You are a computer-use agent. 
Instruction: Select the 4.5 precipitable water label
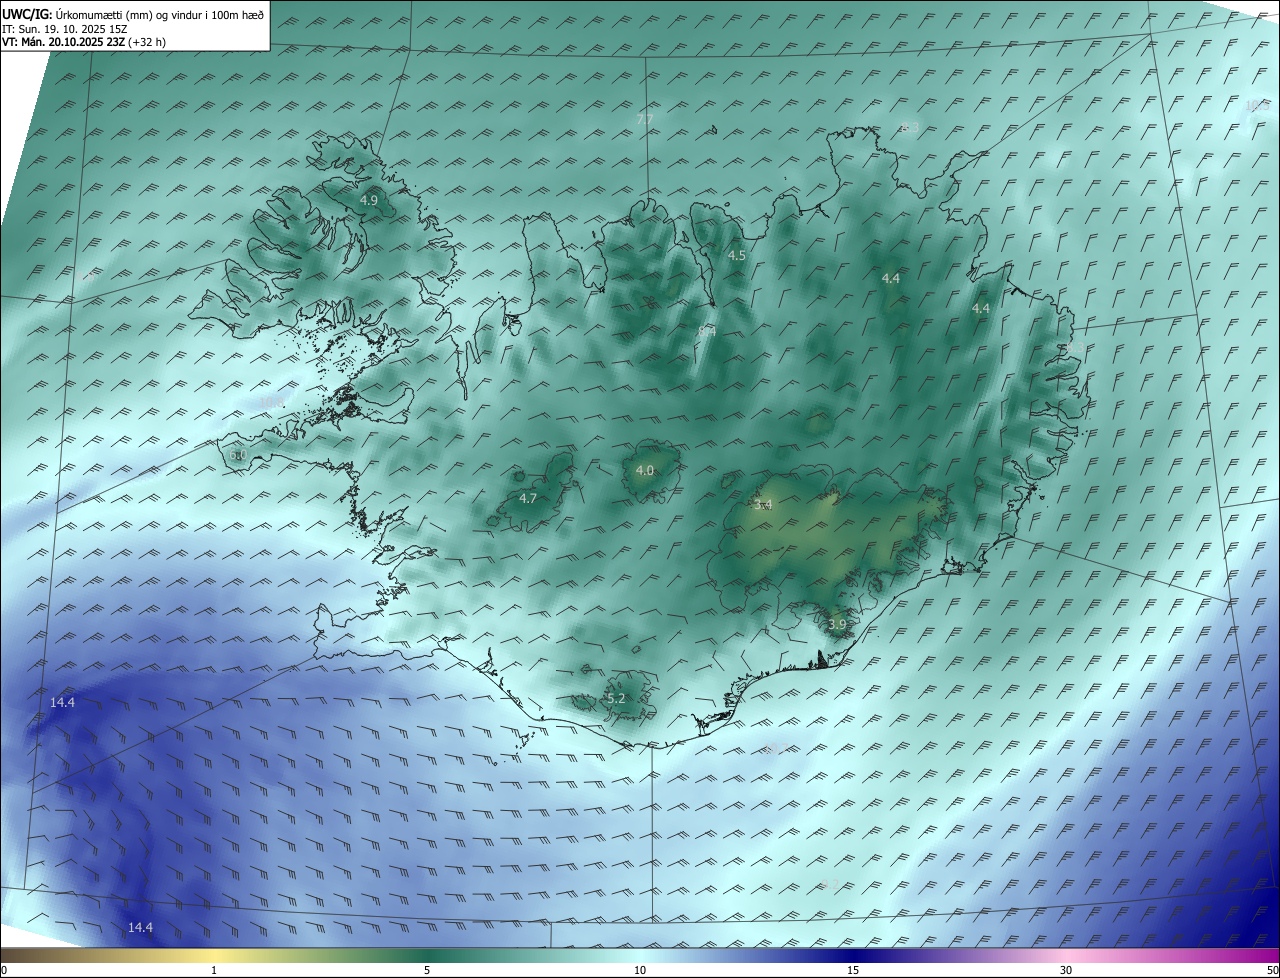pyautogui.click(x=737, y=256)
